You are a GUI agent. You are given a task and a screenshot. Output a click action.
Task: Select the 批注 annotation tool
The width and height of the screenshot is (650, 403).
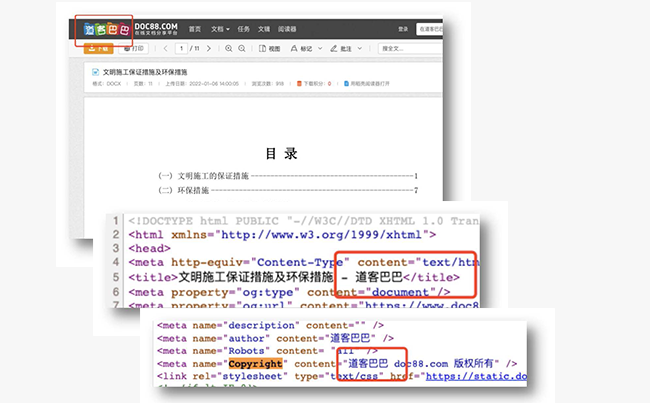coord(341,49)
